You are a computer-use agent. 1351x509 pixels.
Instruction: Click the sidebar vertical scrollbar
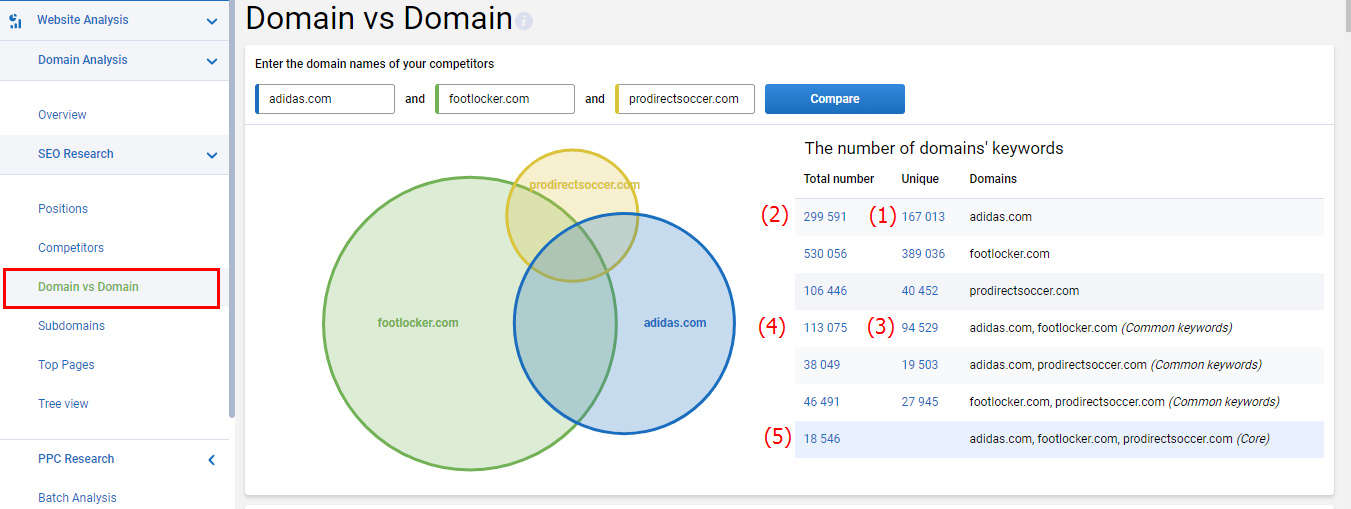(232, 210)
